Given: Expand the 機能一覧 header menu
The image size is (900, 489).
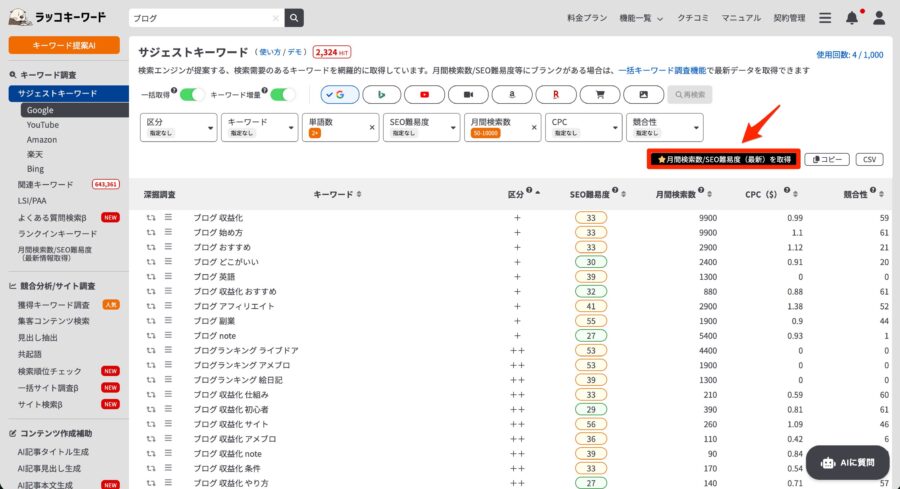Looking at the screenshot, I should [641, 18].
